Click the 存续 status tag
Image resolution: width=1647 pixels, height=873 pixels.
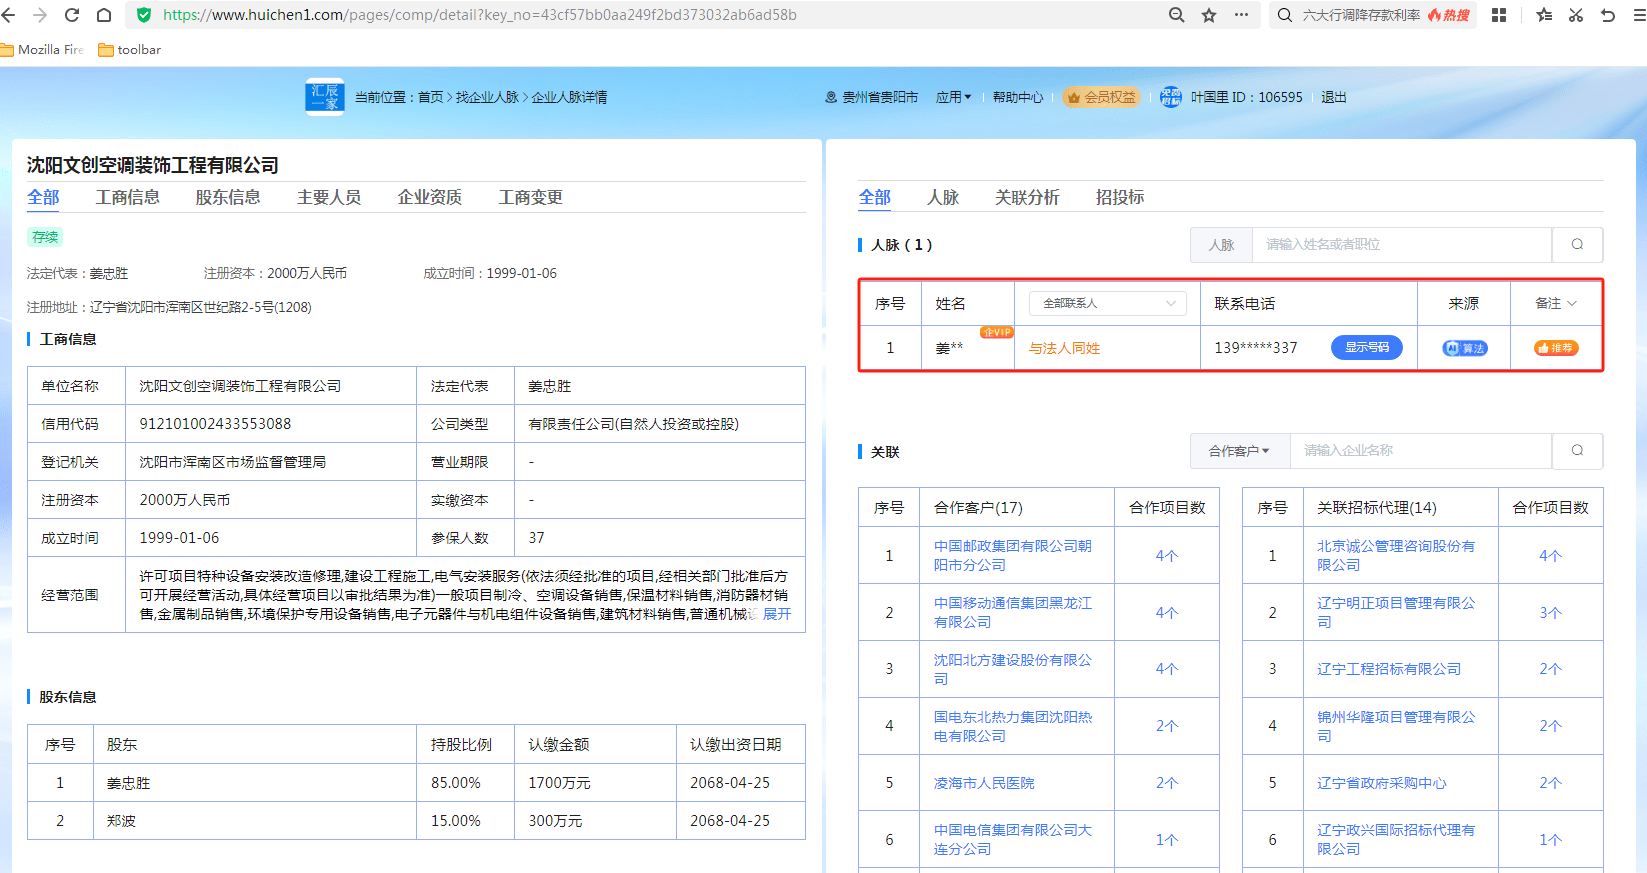pyautogui.click(x=45, y=237)
